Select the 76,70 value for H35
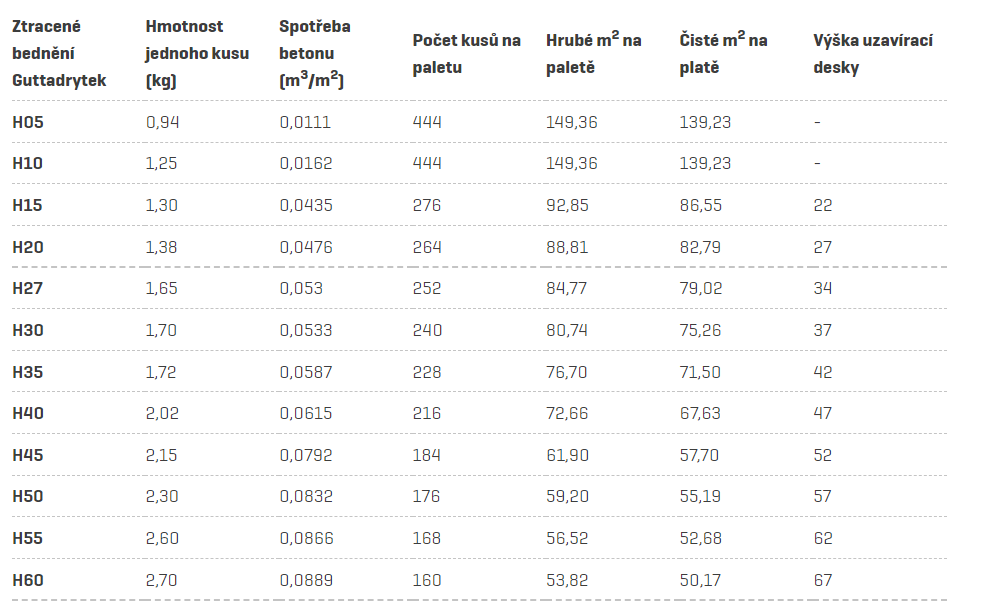The image size is (991, 613). pyautogui.click(x=566, y=372)
